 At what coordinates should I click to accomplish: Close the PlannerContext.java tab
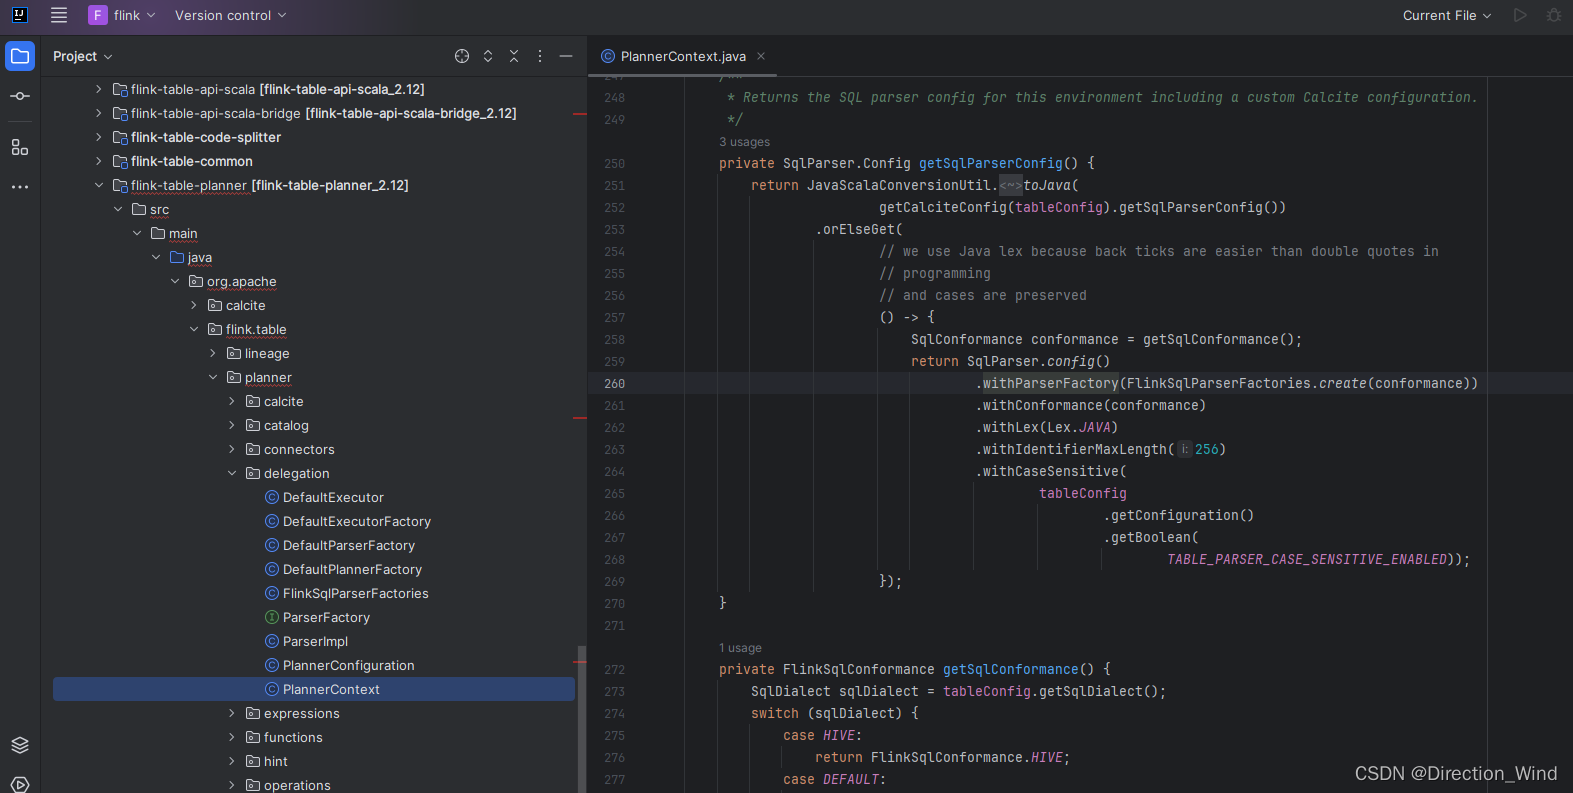[761, 56]
